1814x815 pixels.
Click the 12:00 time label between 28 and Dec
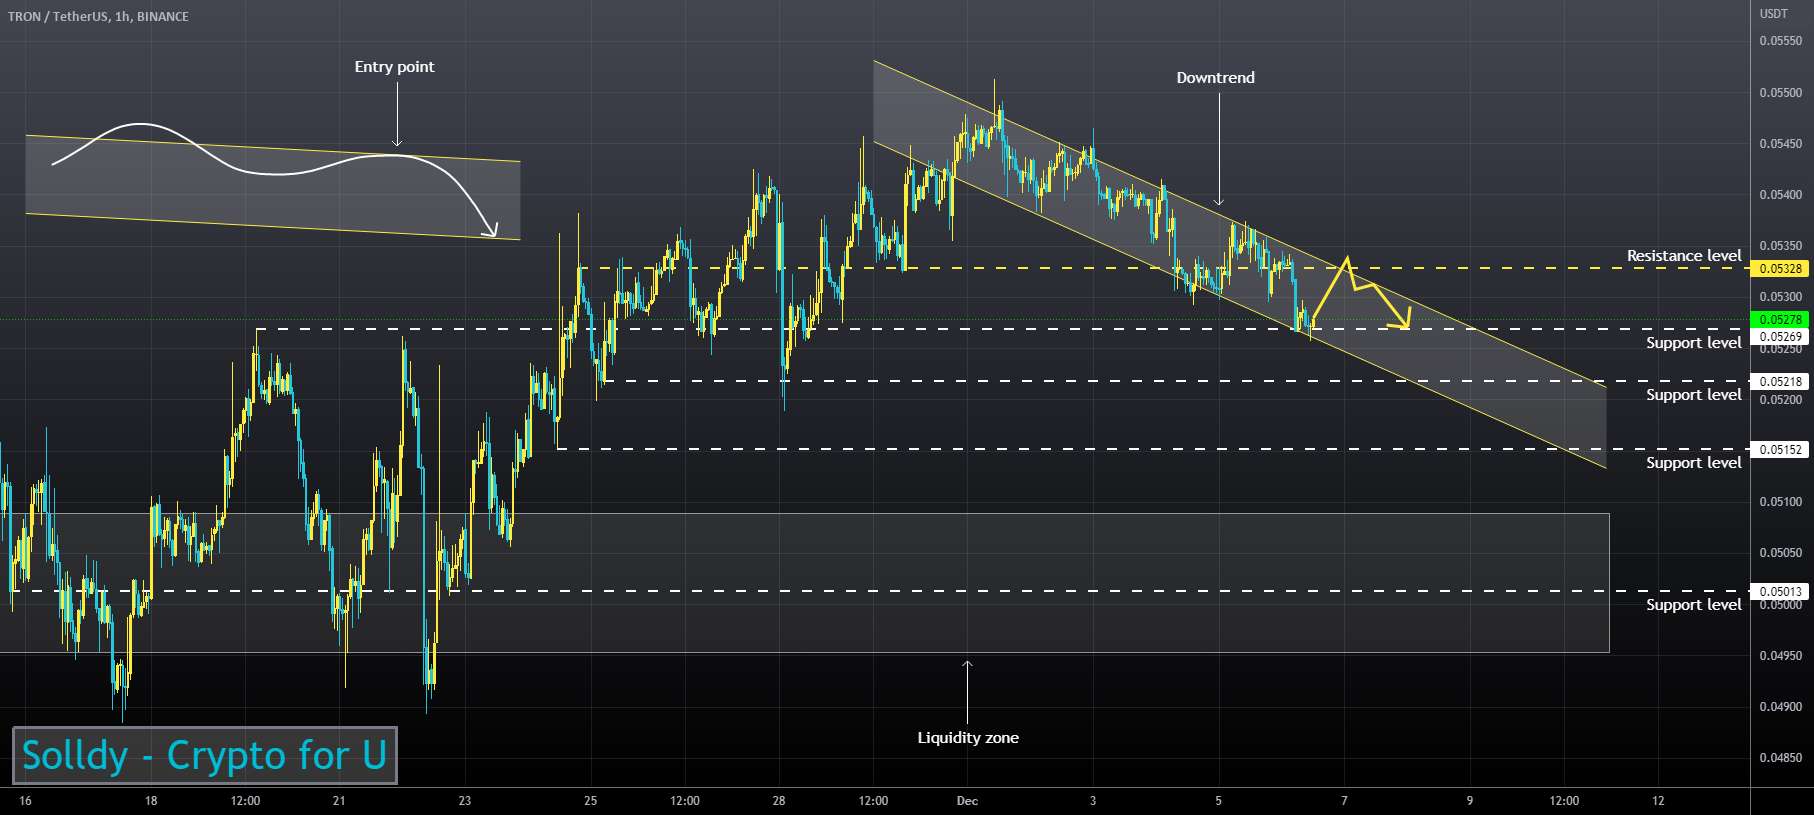click(x=873, y=801)
